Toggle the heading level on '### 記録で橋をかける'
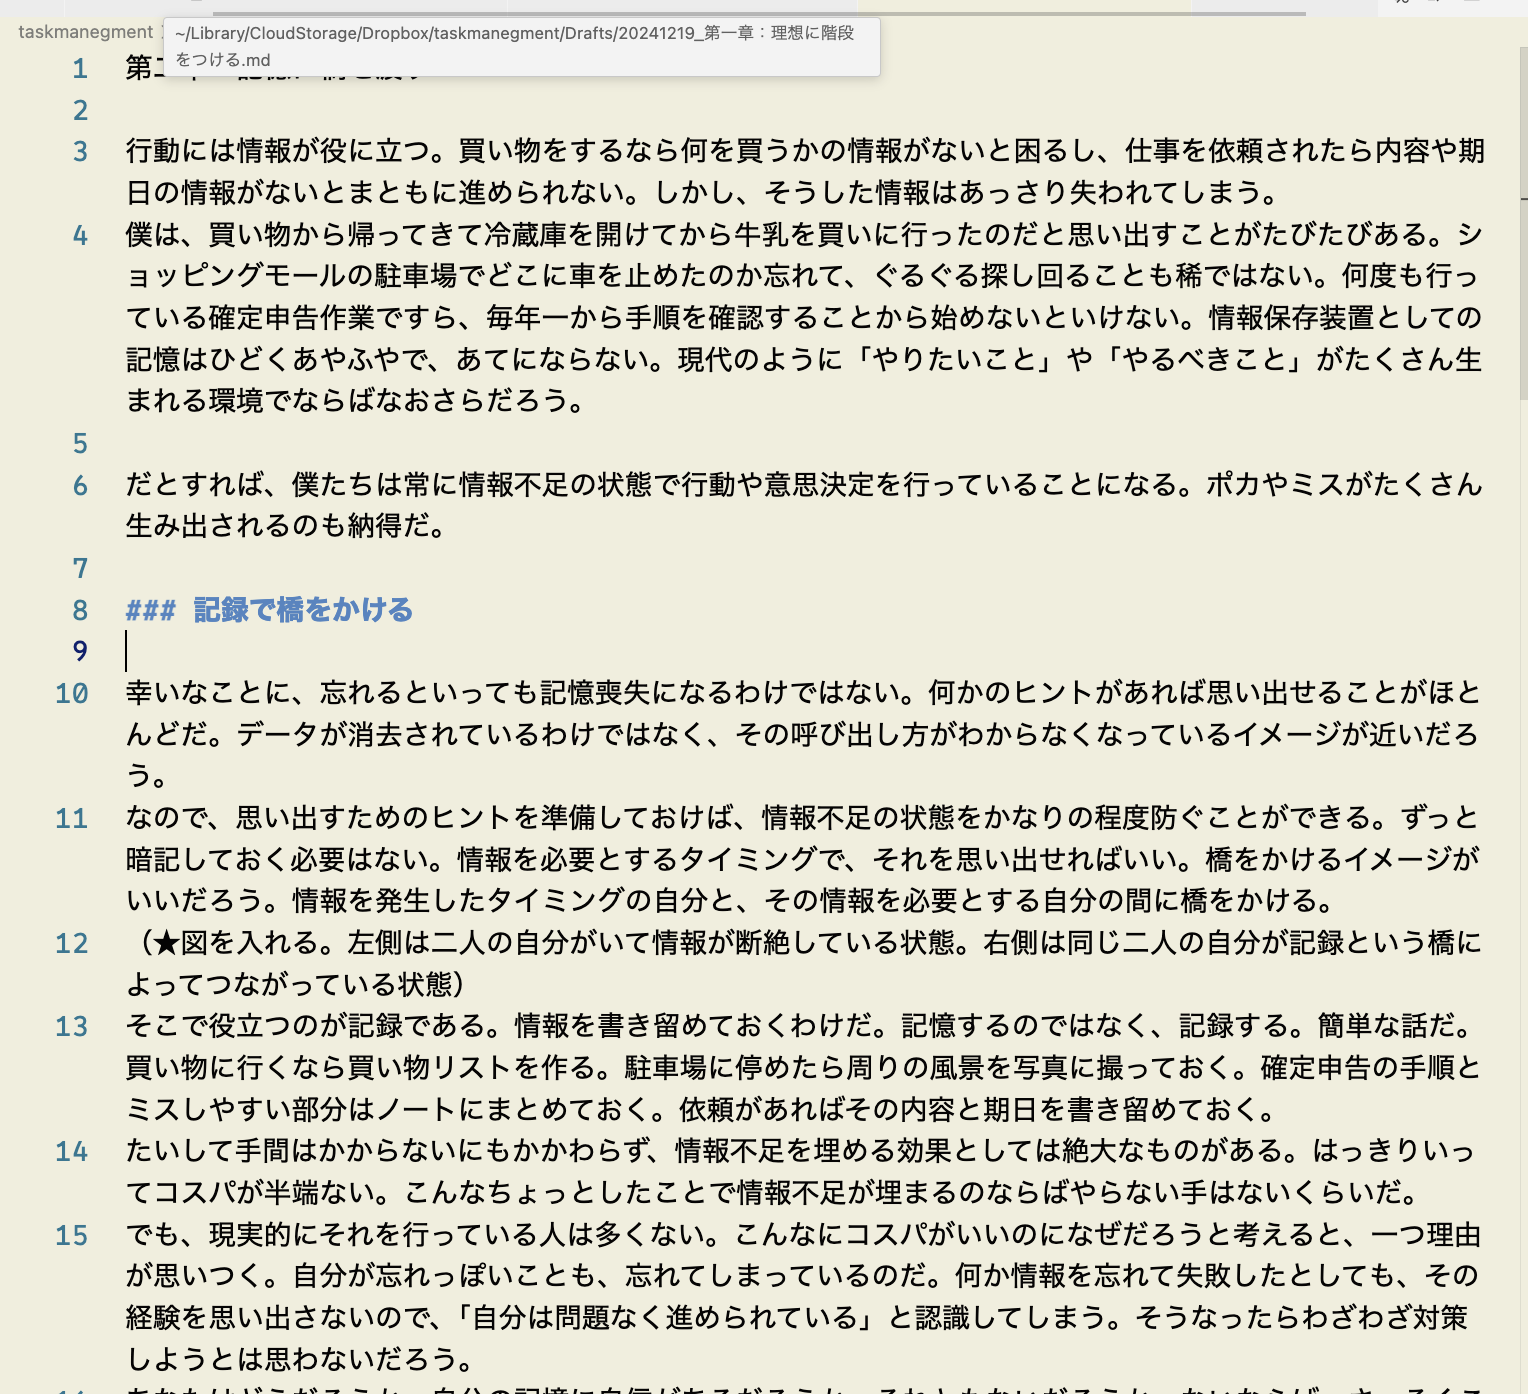Image resolution: width=1528 pixels, height=1394 pixels. point(151,610)
